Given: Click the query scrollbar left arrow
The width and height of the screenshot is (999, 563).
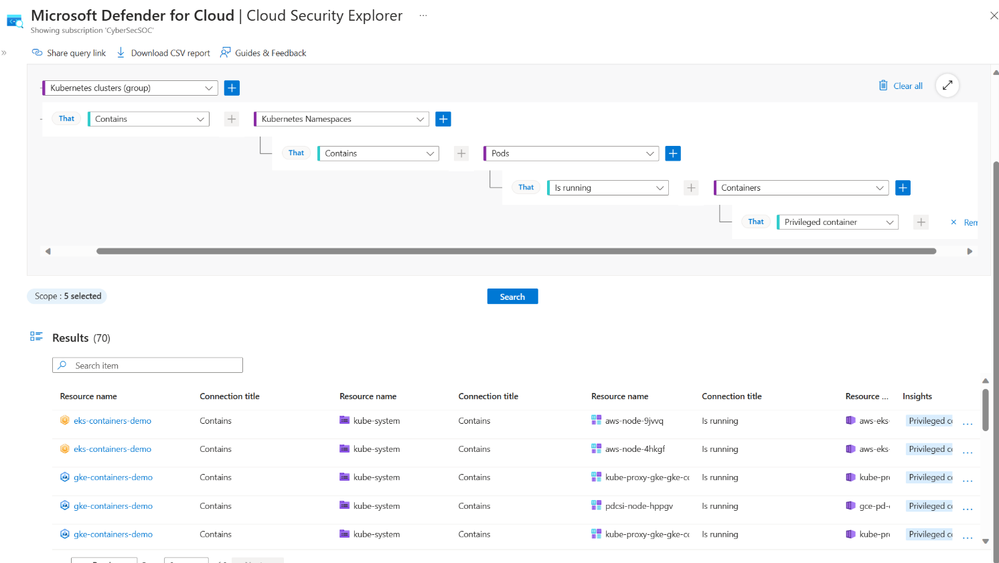Looking at the screenshot, I should coord(48,252).
